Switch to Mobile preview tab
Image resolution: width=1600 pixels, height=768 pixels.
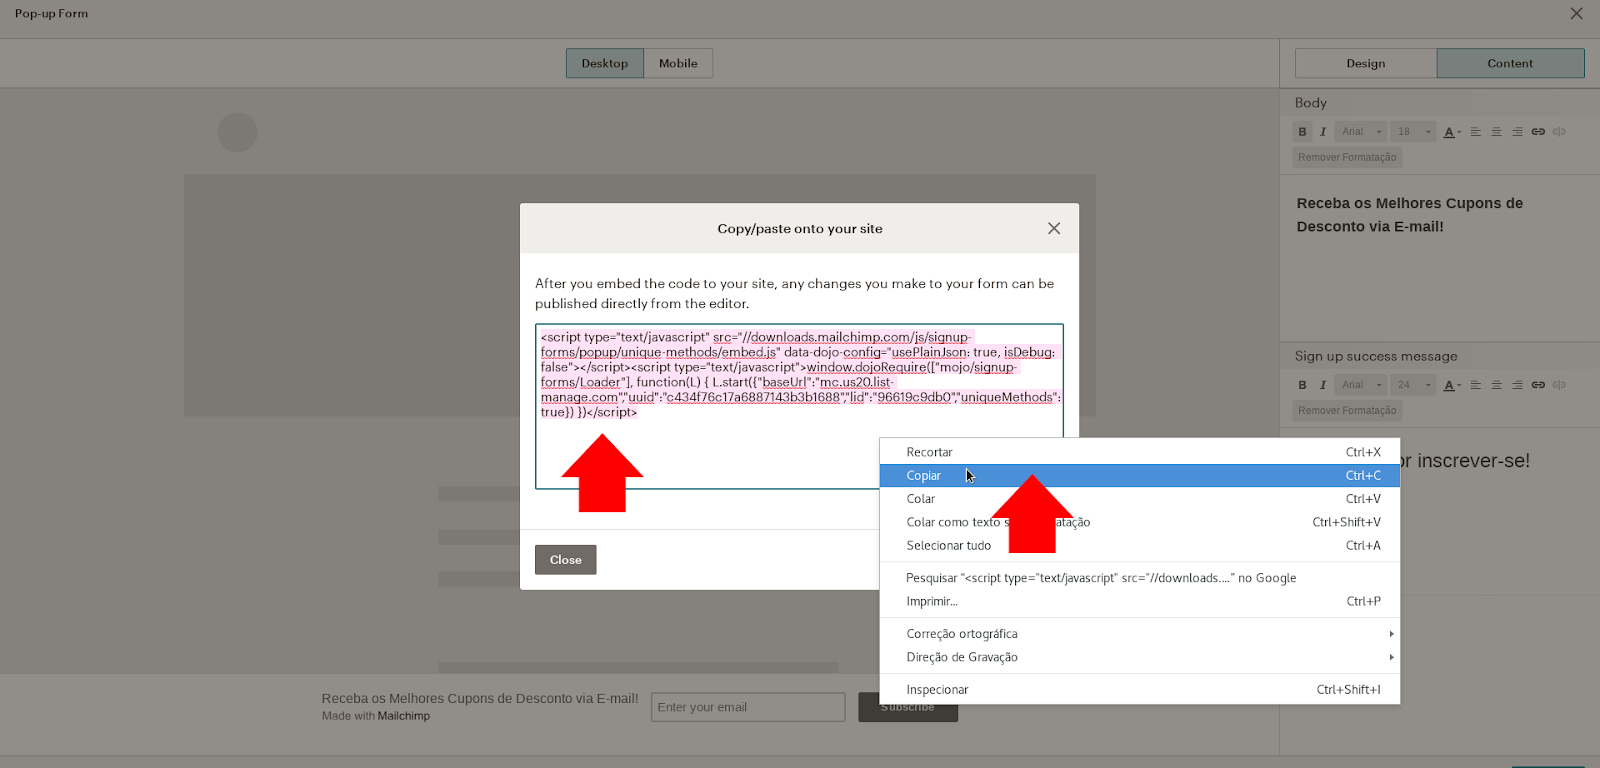pos(678,63)
